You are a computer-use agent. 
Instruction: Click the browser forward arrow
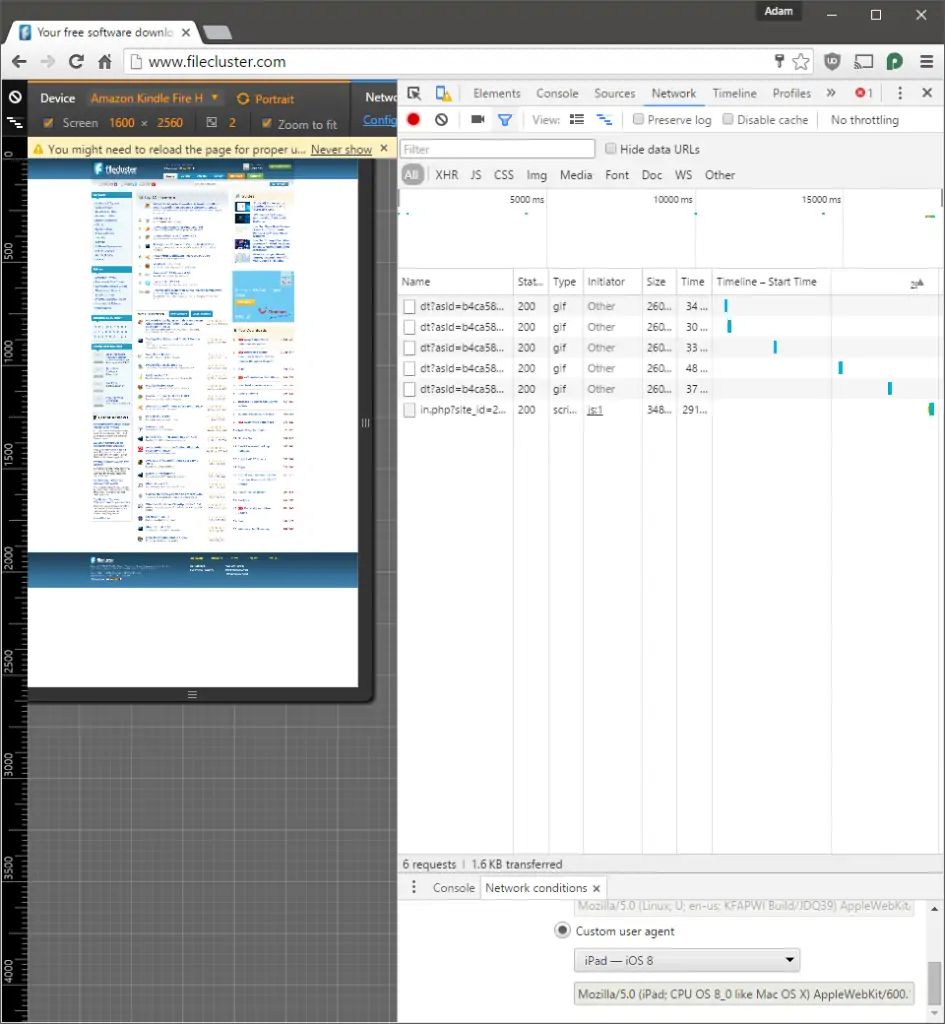(48, 61)
